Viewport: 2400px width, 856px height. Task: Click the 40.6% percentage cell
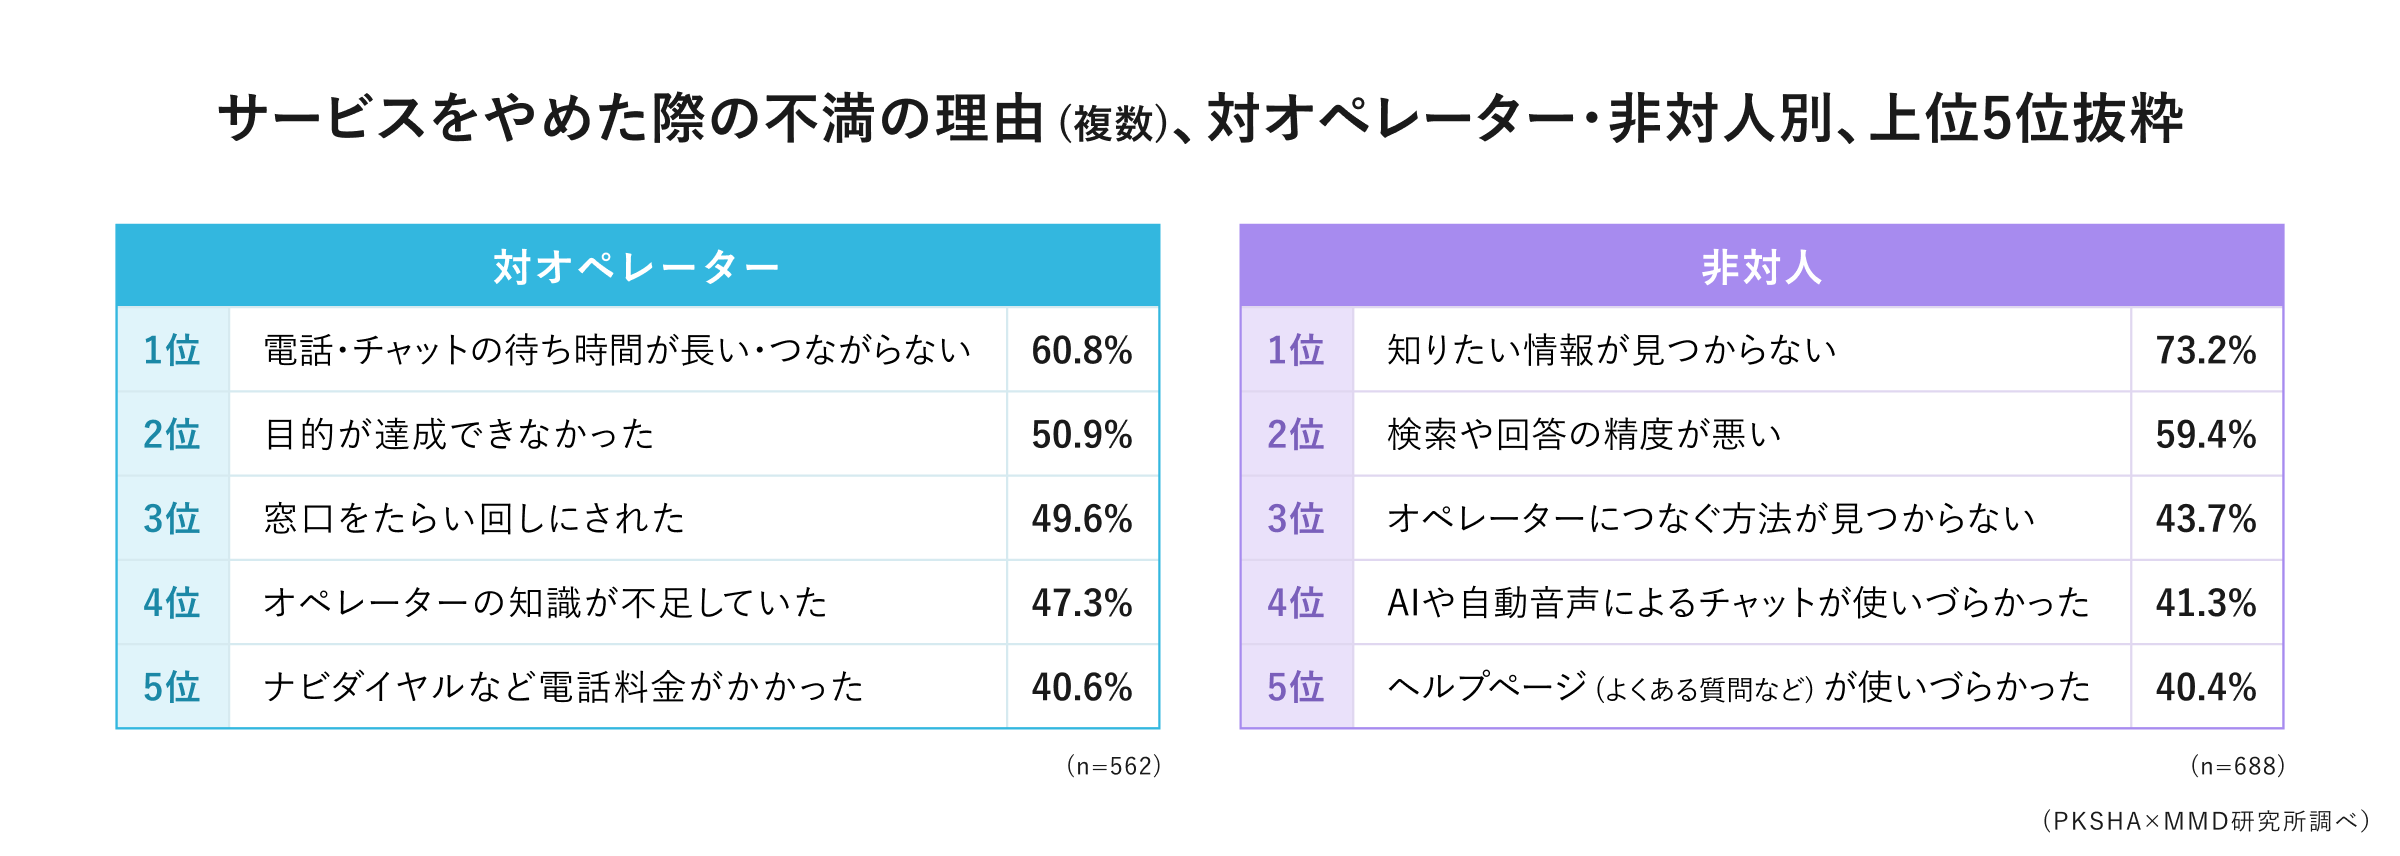pyautogui.click(x=1082, y=686)
